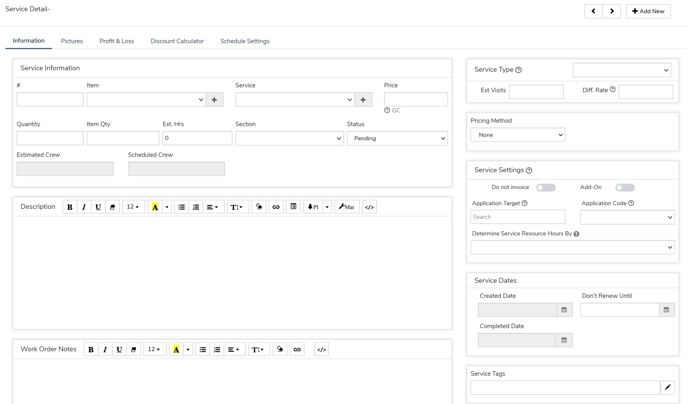Open the Item dropdown
Image resolution: width=688 pixels, height=404 pixels.
tap(146, 100)
